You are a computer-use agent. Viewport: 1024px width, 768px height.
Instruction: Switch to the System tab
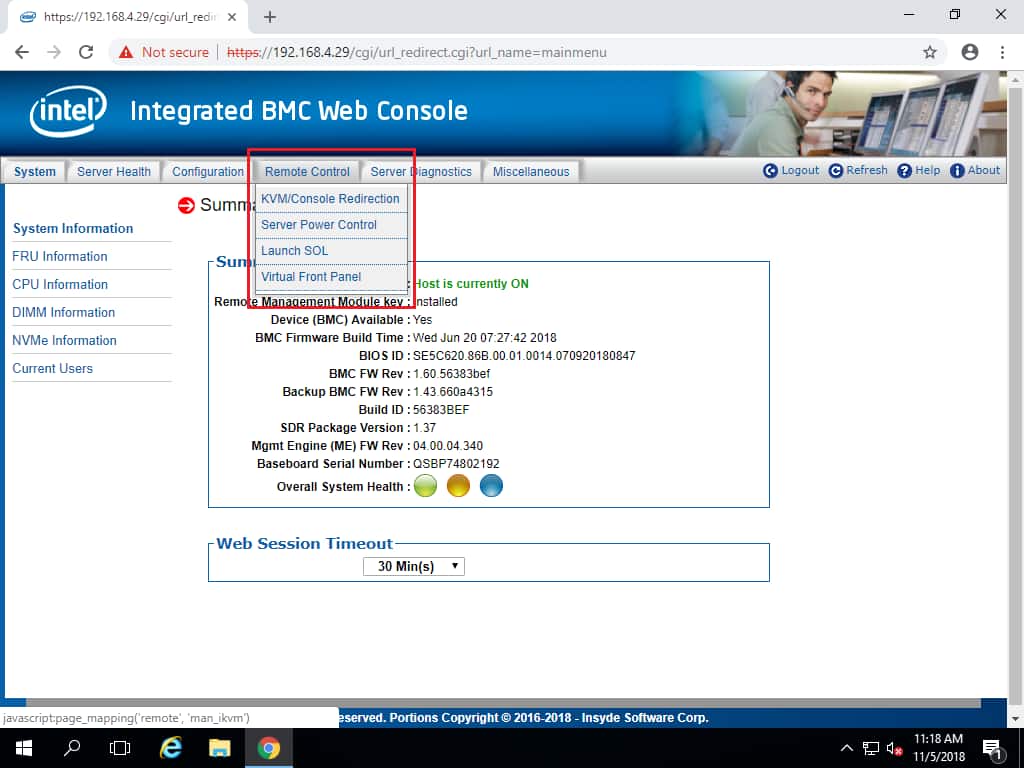point(35,172)
